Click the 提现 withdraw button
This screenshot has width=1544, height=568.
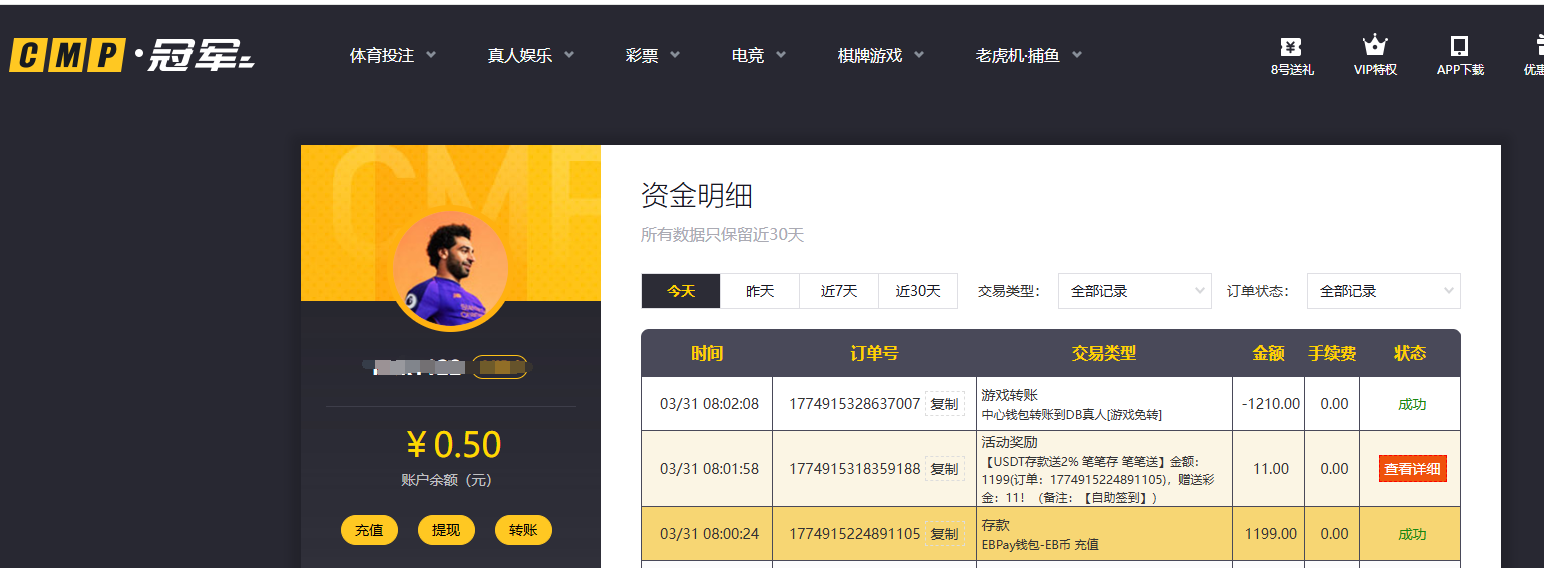(446, 530)
